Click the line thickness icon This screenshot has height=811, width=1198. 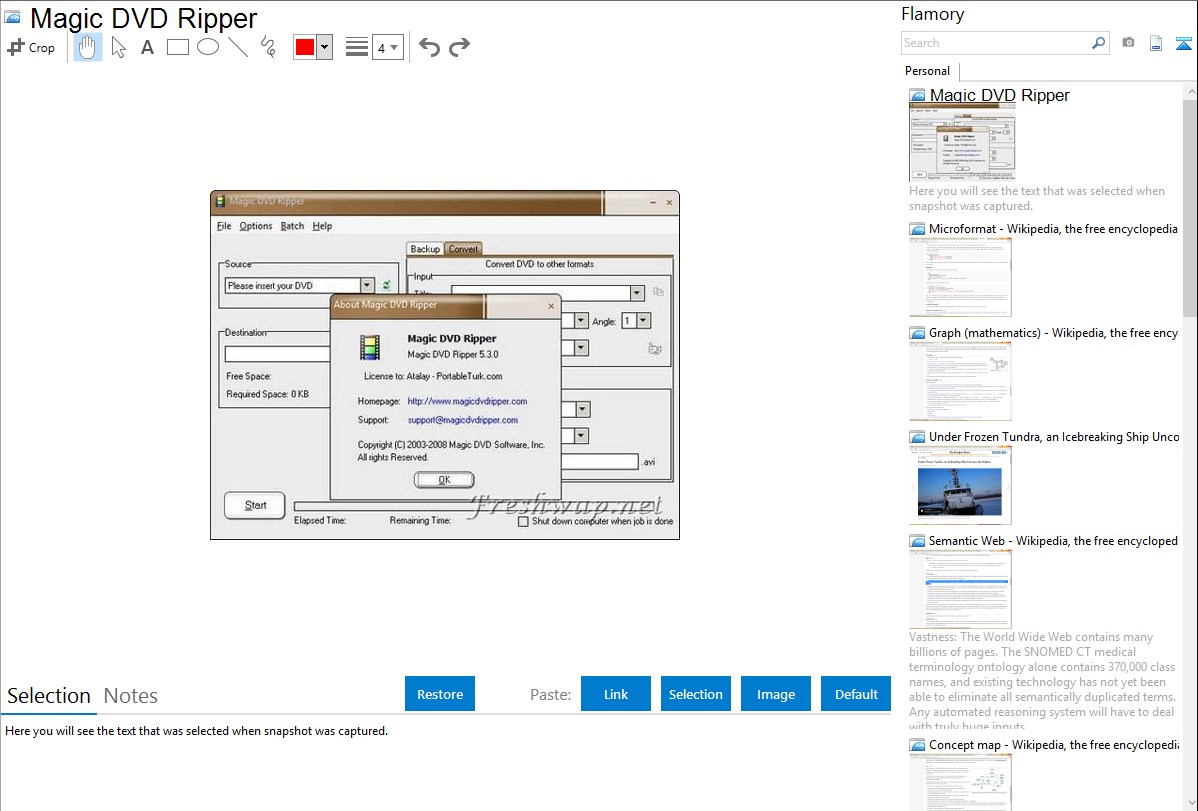[x=356, y=47]
